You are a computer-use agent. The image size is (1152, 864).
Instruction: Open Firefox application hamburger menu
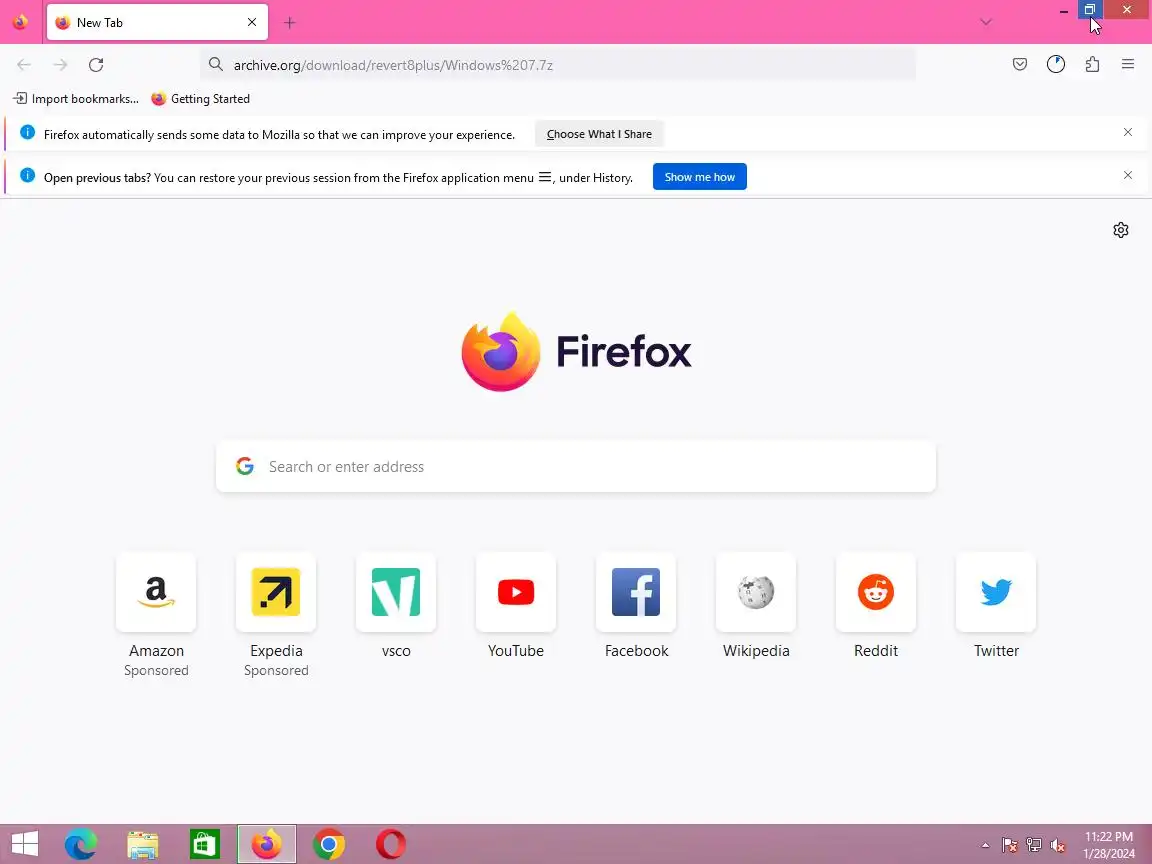click(1128, 65)
